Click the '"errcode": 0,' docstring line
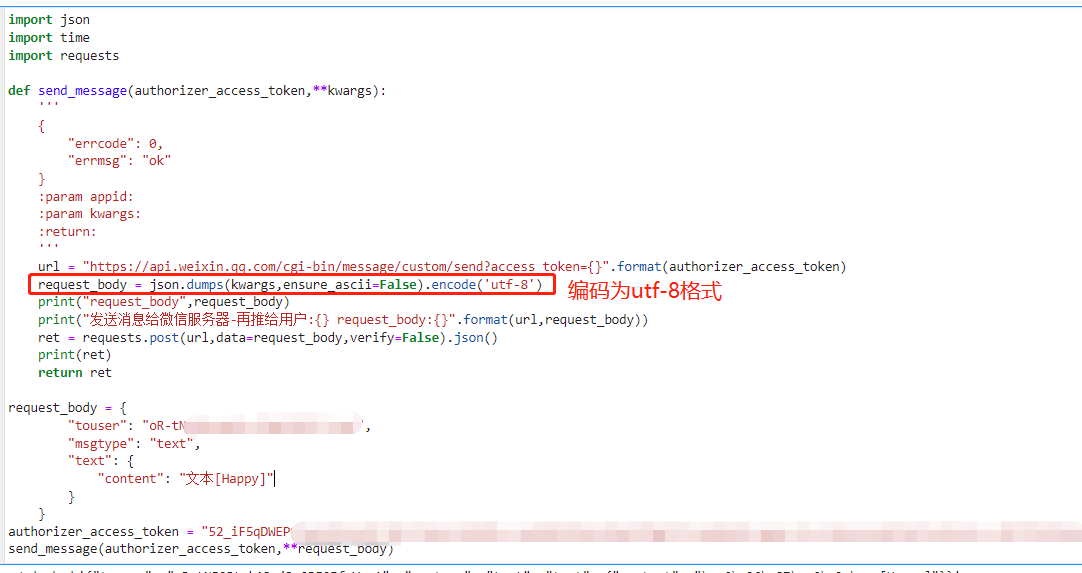The image size is (1082, 573). (x=115, y=144)
